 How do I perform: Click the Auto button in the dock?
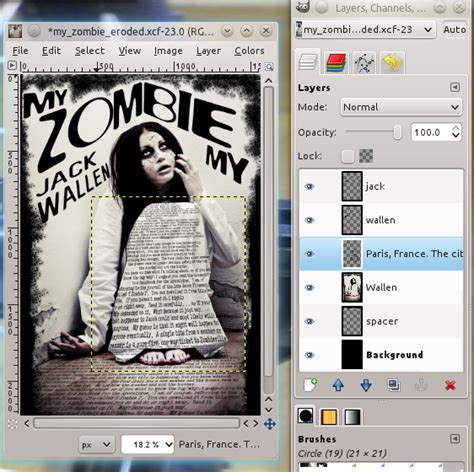tap(454, 30)
